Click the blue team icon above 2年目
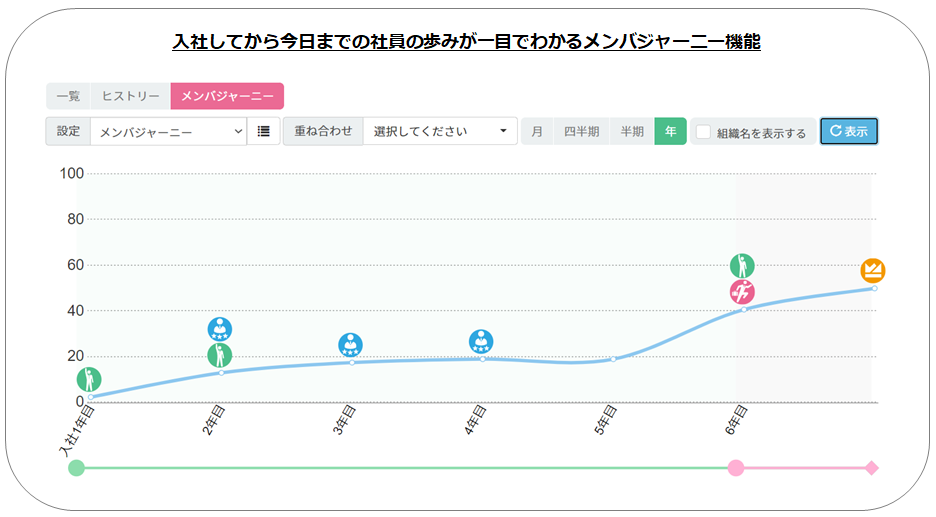Viewport: 936px width, 517px height. click(x=220, y=329)
